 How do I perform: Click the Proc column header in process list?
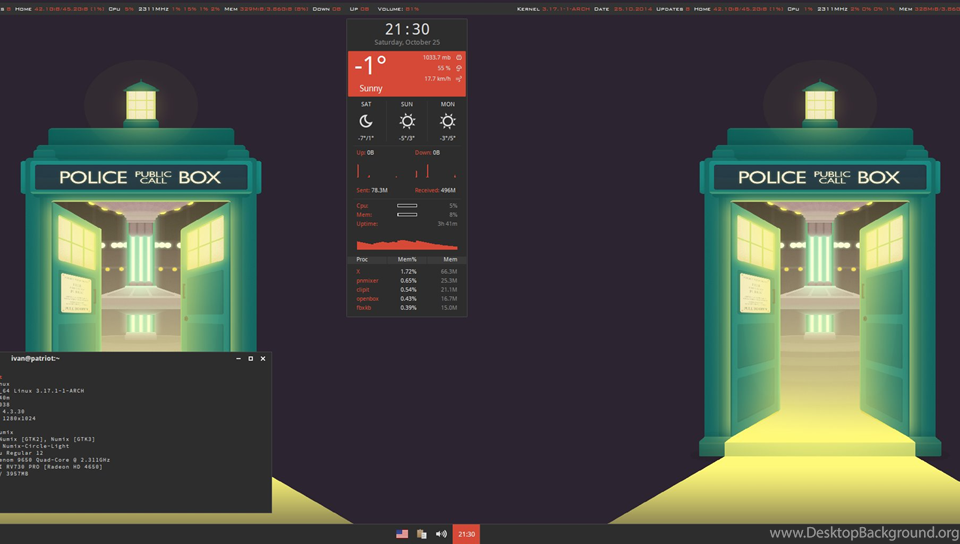[x=362, y=259]
